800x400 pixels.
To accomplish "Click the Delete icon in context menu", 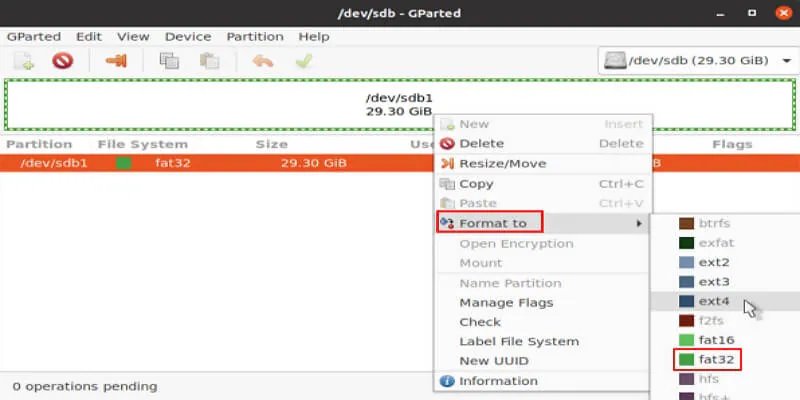I will 447,144.
